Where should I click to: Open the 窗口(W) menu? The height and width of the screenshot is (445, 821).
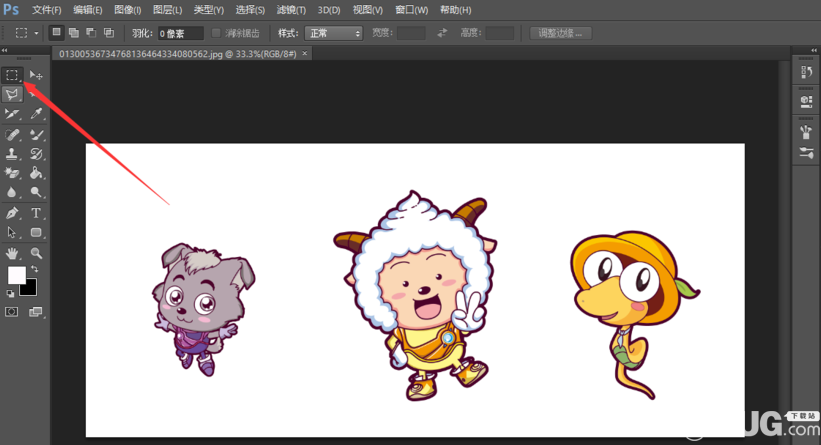tap(412, 10)
